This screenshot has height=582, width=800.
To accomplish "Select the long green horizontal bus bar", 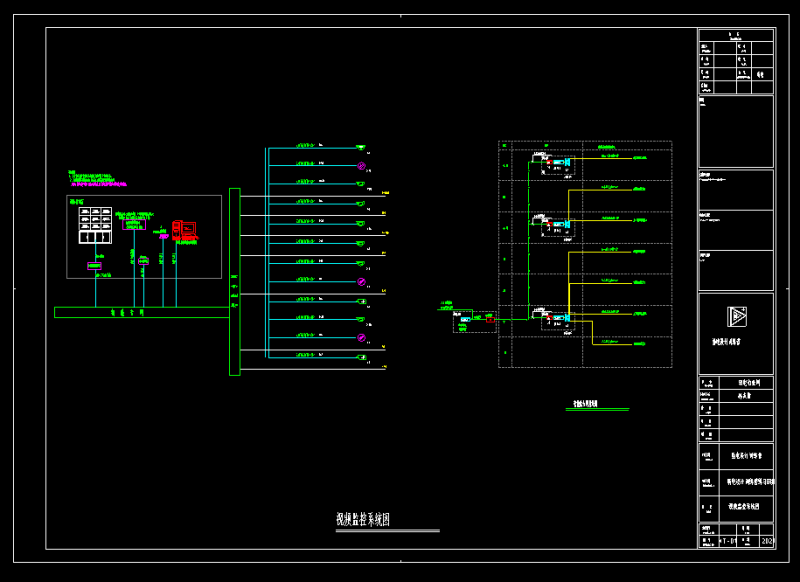I will click(140, 312).
